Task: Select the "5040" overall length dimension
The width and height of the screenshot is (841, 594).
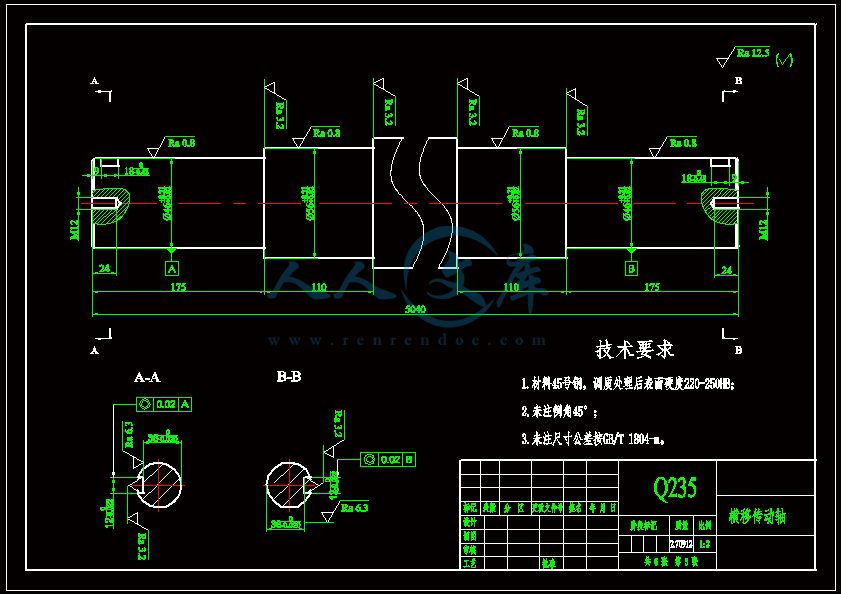Action: (x=415, y=309)
